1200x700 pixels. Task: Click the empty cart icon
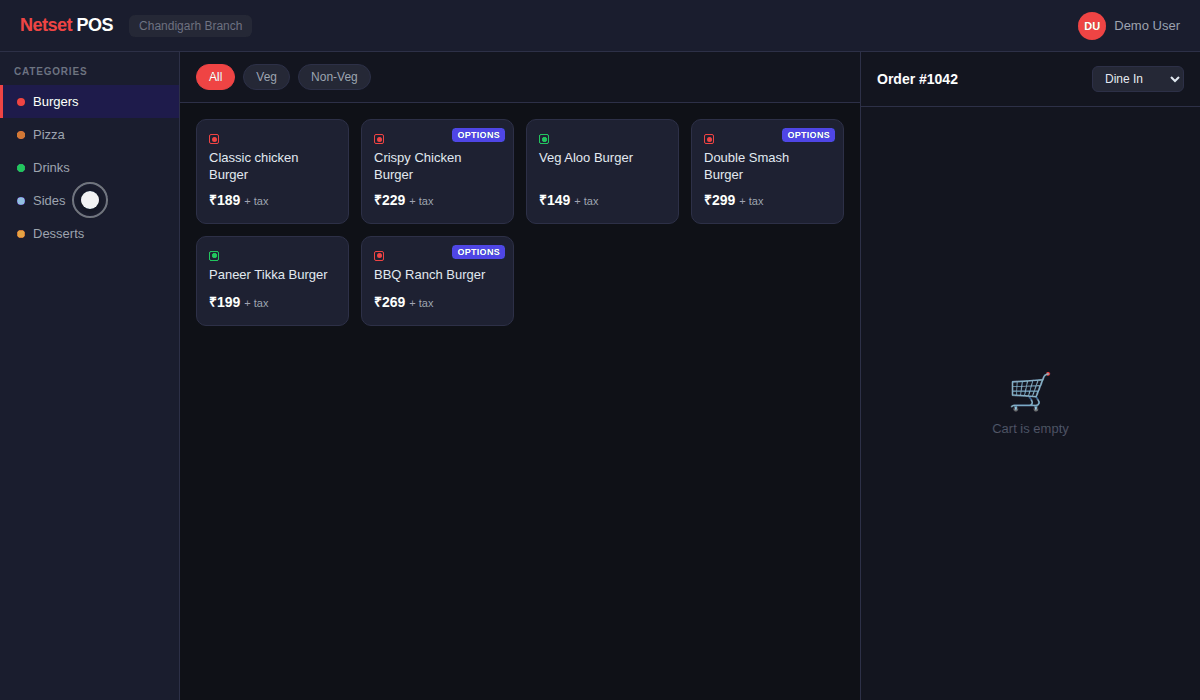(1030, 392)
